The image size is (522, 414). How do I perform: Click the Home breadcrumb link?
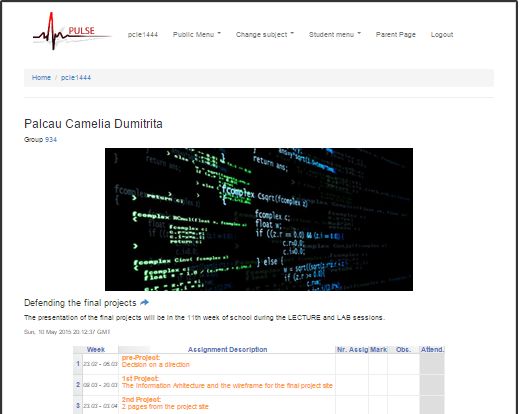41,77
